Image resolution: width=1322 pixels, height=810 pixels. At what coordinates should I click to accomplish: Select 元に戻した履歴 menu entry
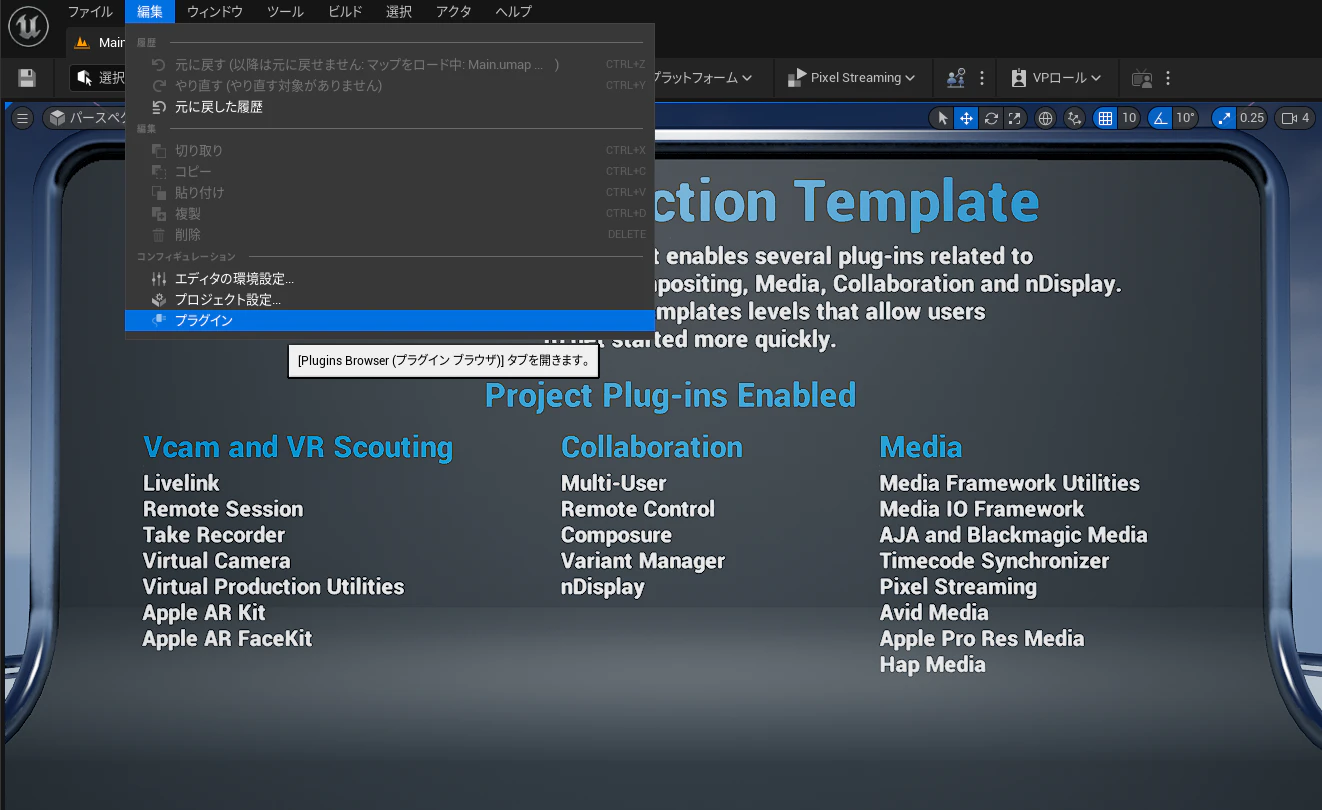(x=390, y=107)
